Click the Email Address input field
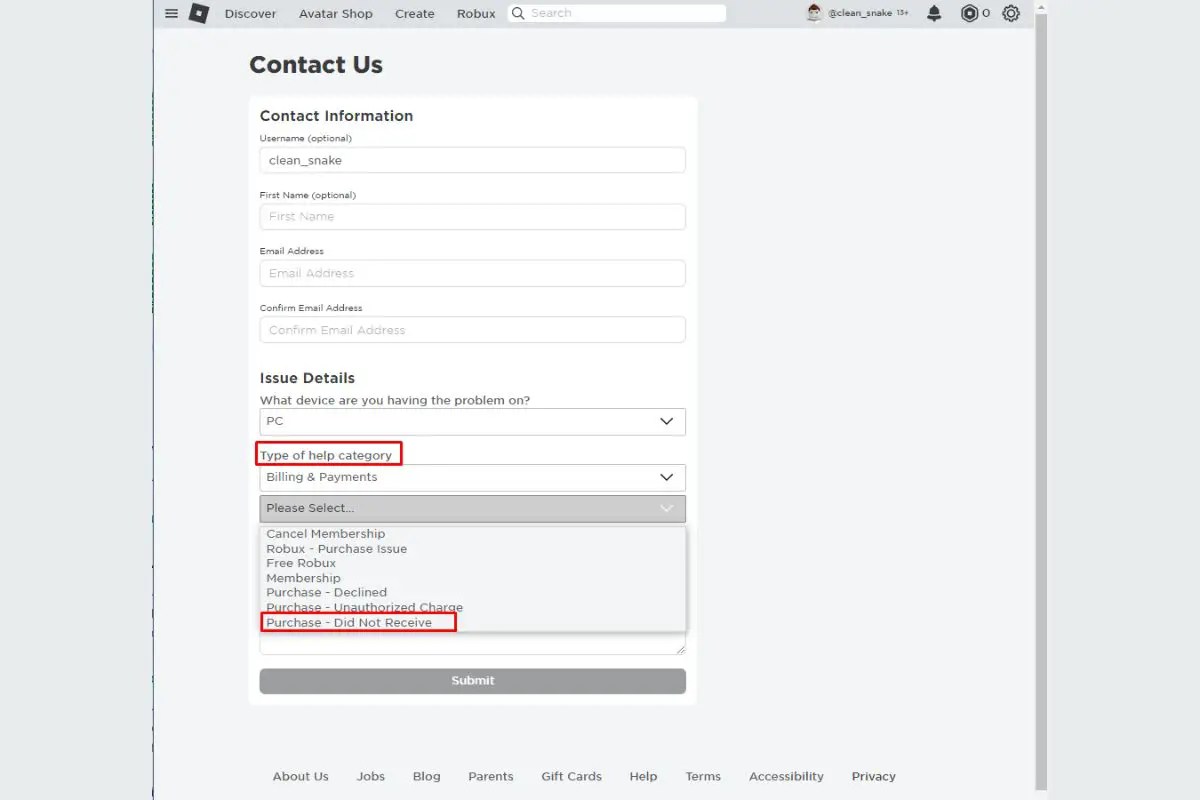1200x800 pixels. (x=472, y=273)
